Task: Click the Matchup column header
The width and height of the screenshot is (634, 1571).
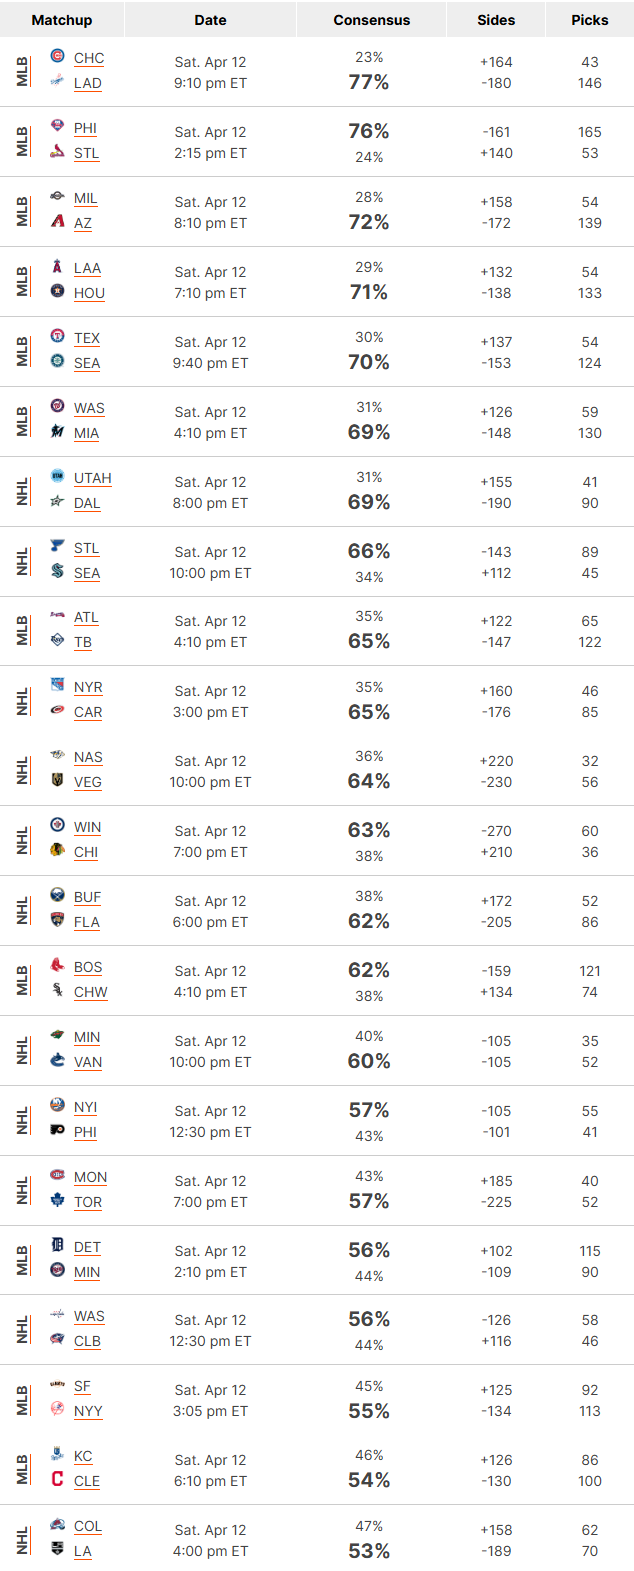Action: 62,20
